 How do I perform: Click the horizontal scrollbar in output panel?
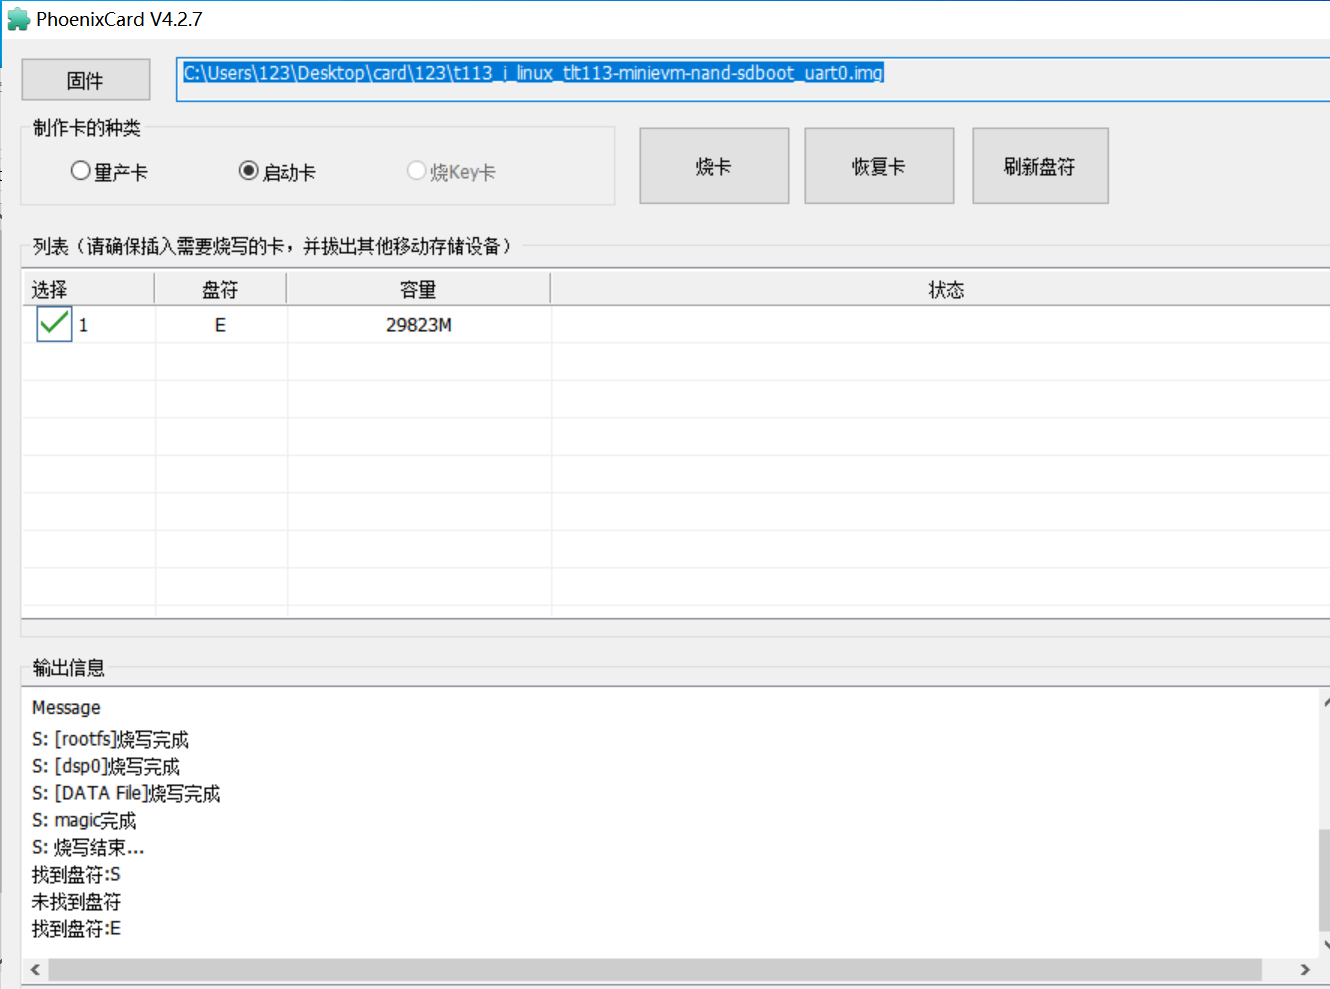655,969
